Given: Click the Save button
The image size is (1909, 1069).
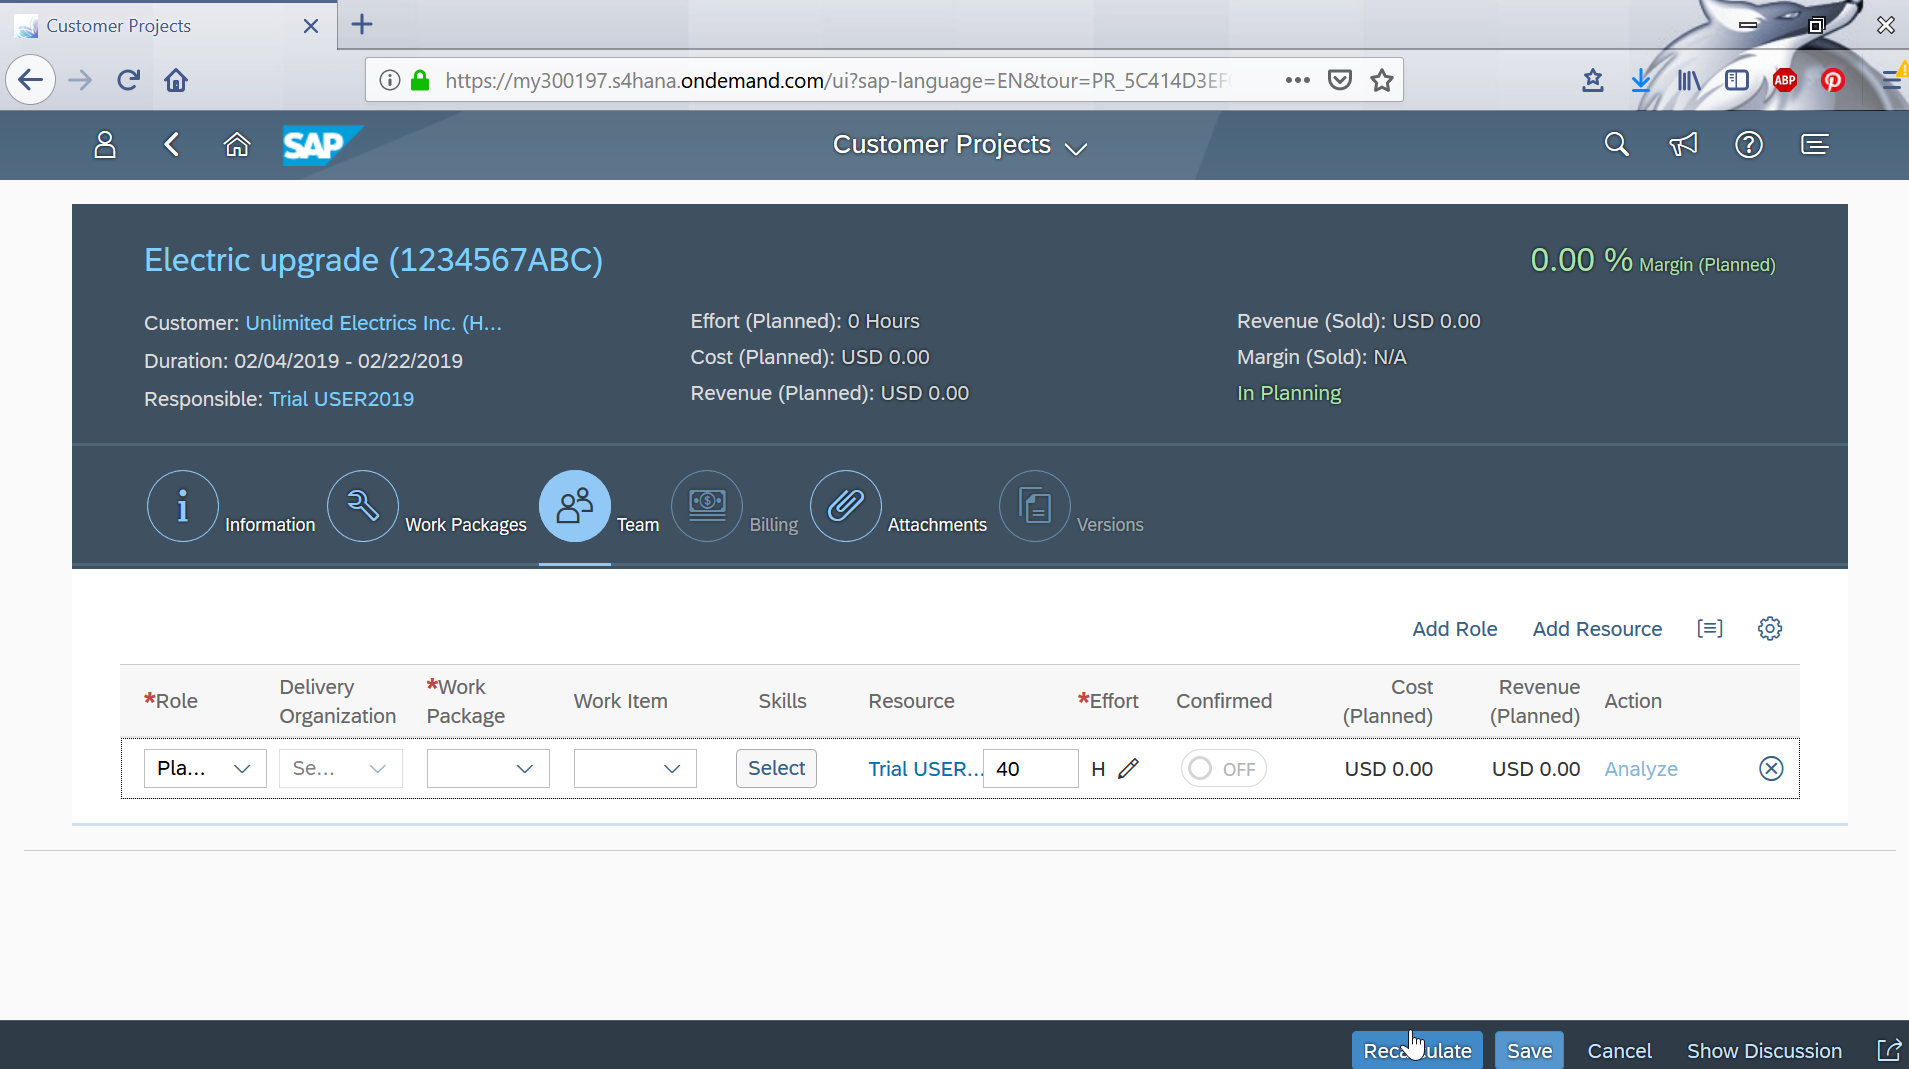Looking at the screenshot, I should 1528,1050.
